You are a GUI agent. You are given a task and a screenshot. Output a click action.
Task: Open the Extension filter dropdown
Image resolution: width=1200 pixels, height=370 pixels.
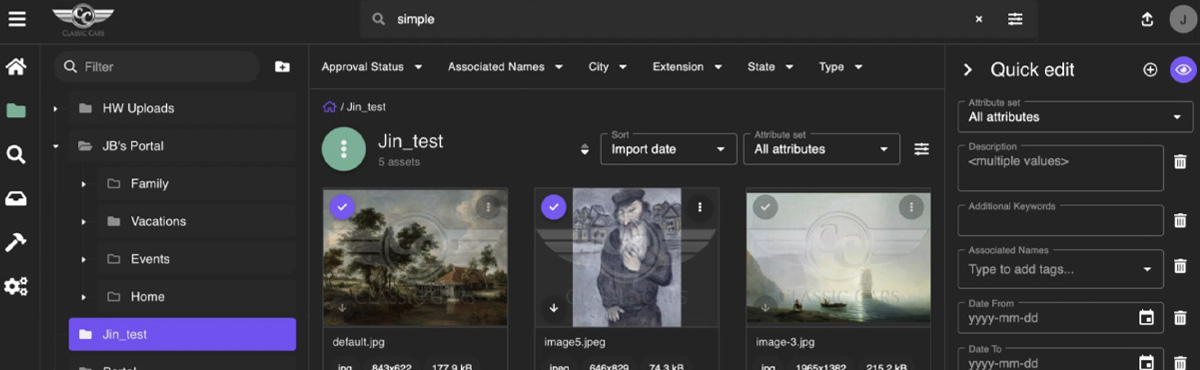point(688,67)
